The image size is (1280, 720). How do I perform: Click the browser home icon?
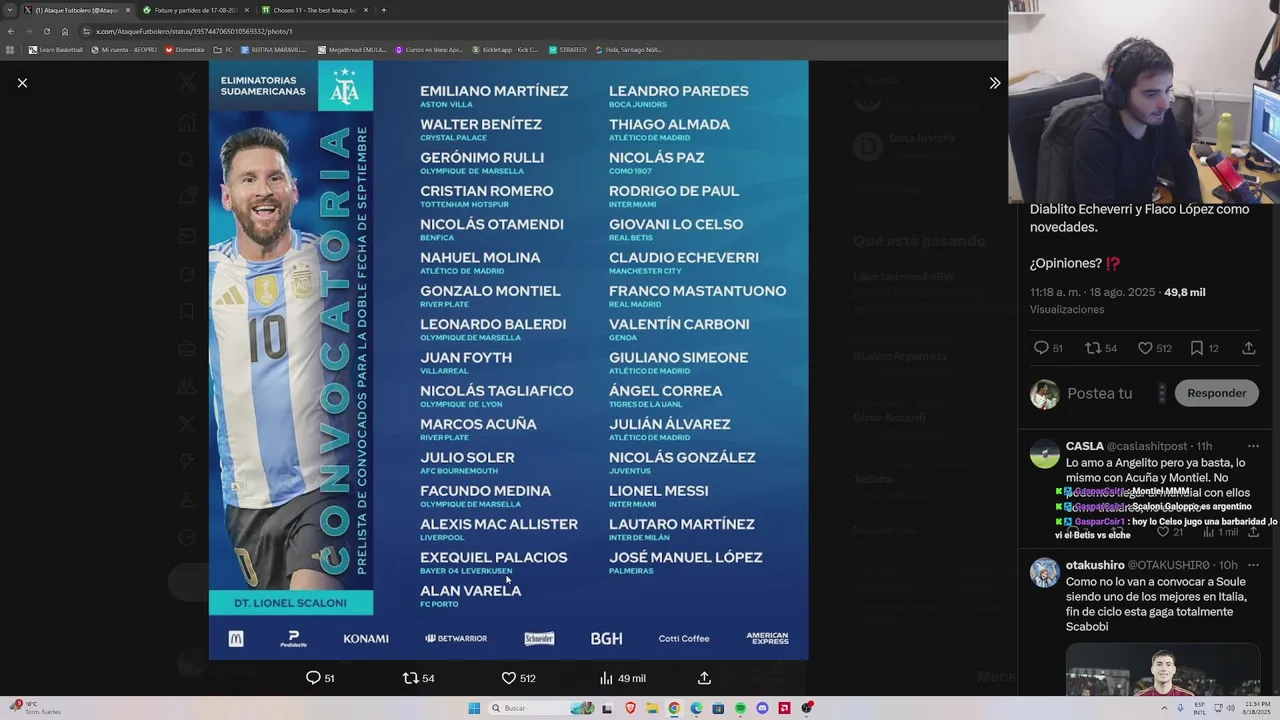point(64,31)
